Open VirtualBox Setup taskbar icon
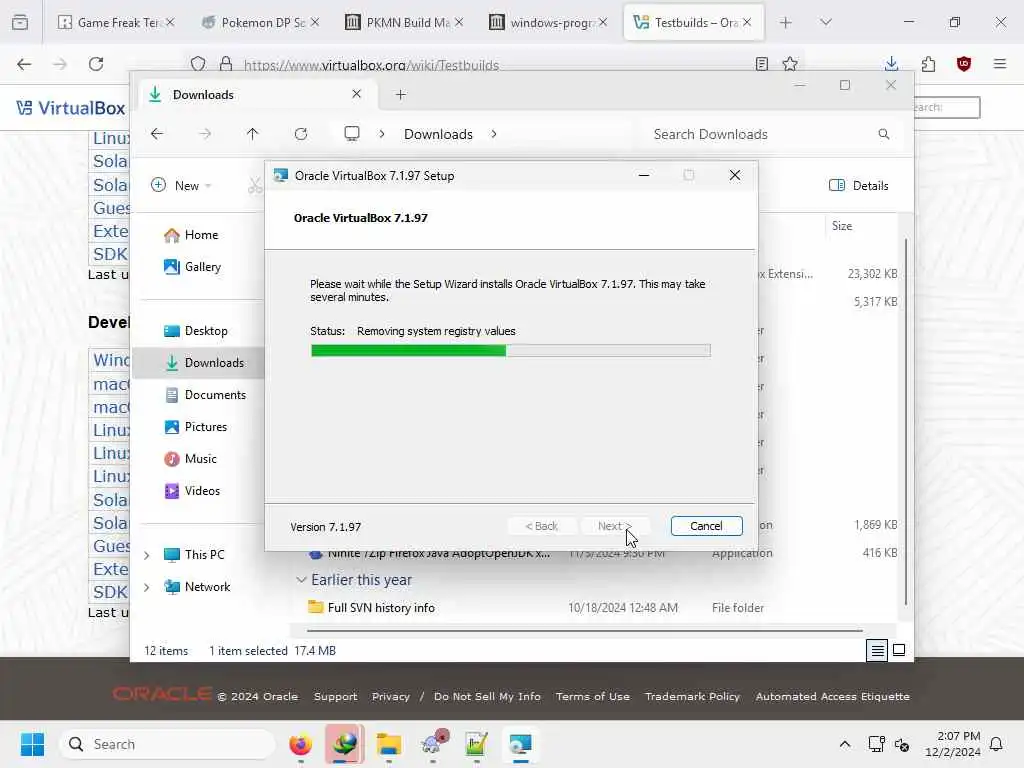This screenshot has height=768, width=1024. click(x=520, y=744)
